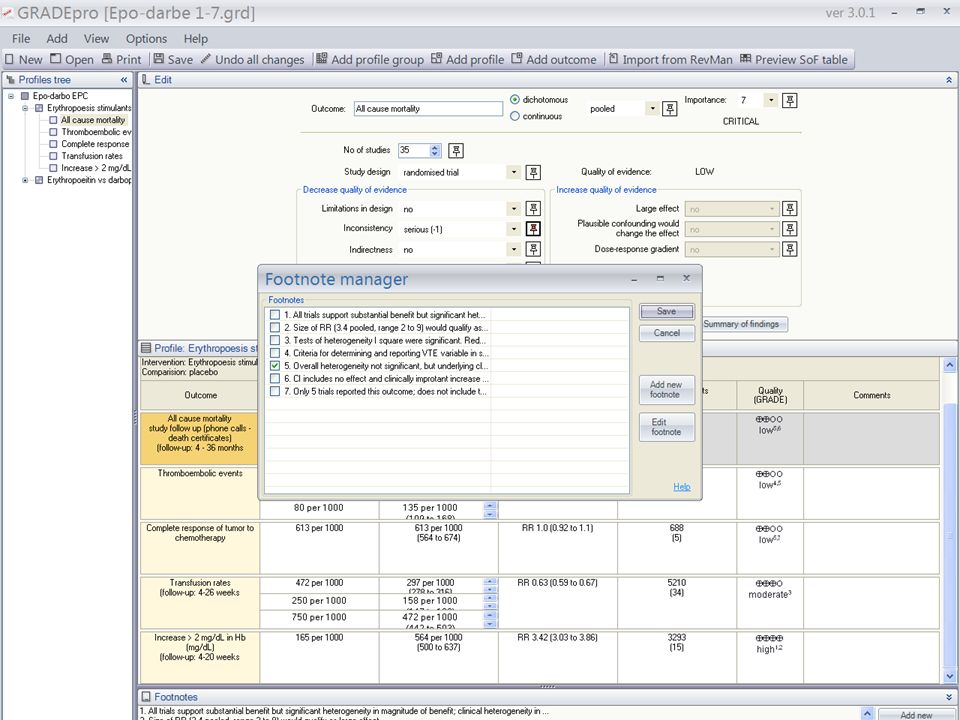
Task: Click footnote pin for Dose-response gradient
Action: point(790,249)
